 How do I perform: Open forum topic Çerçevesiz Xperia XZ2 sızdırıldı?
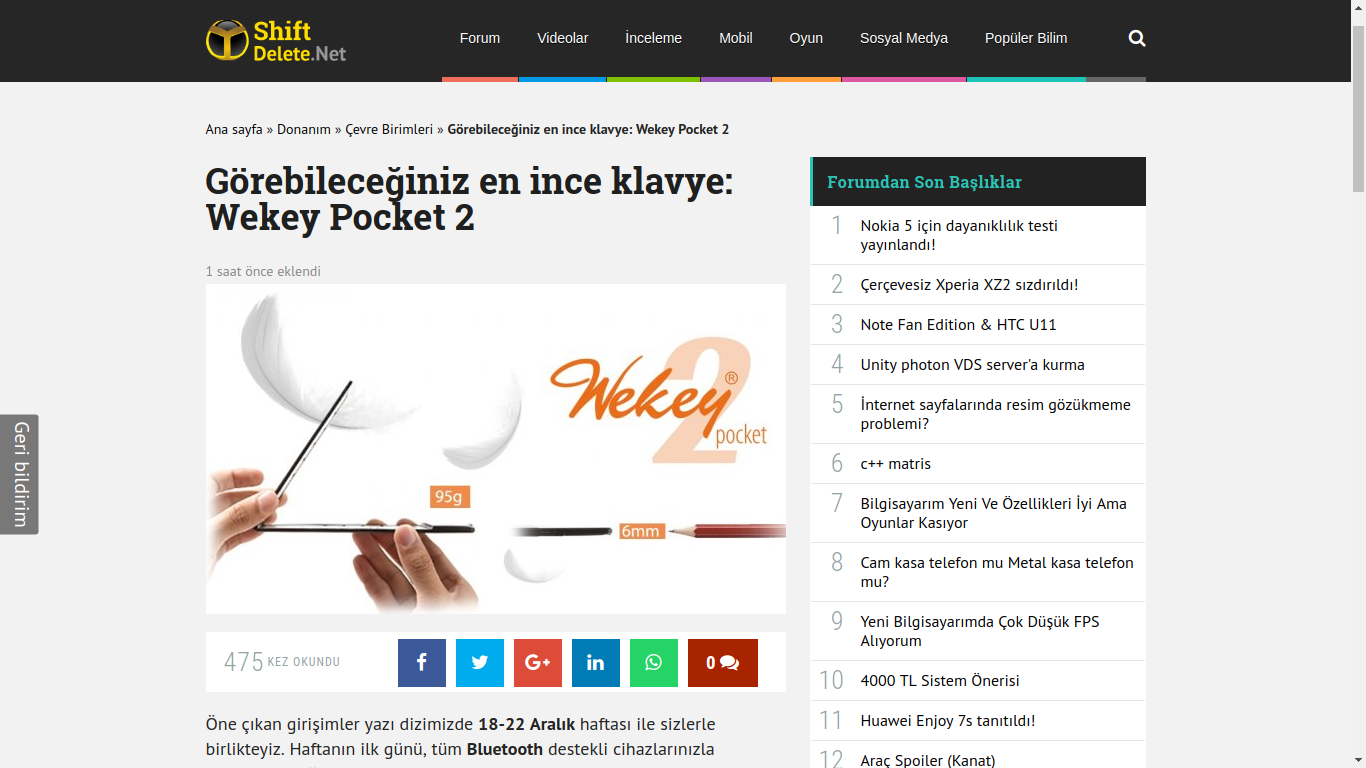tap(969, 285)
